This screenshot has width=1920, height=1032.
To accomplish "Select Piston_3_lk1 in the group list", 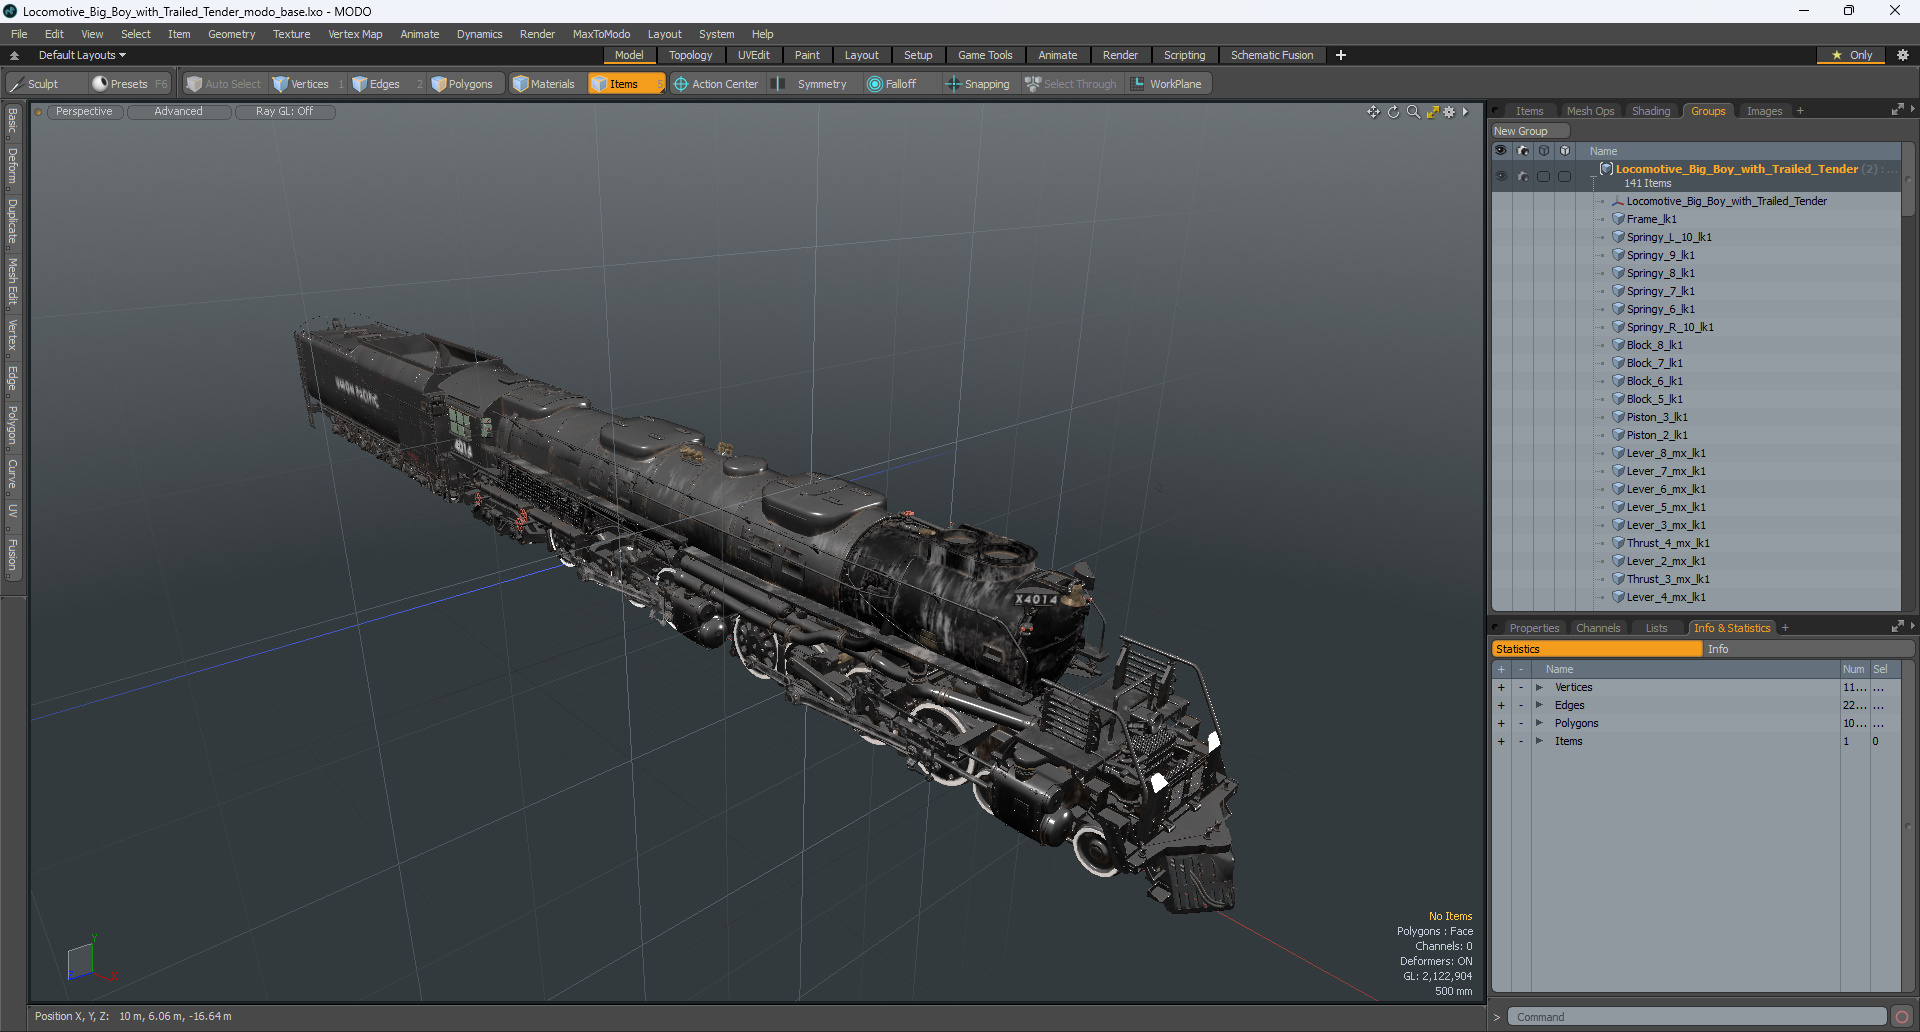I will [x=1656, y=417].
